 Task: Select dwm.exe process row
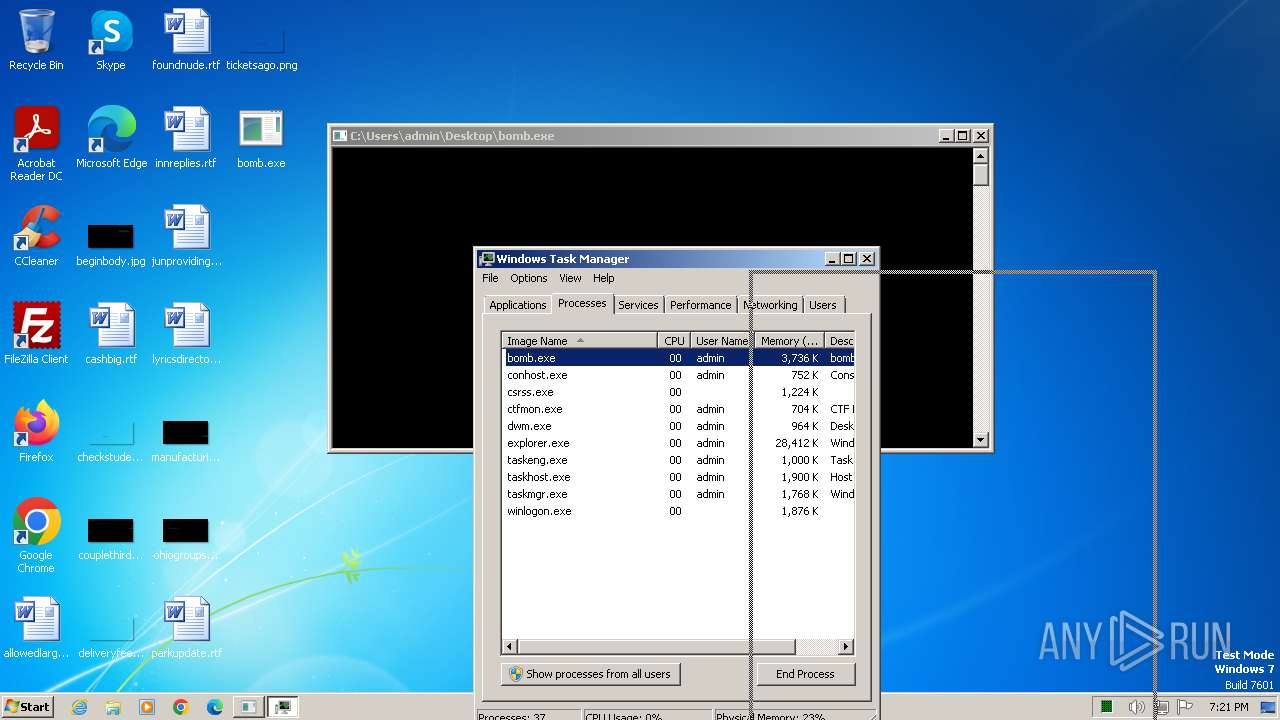pos(679,426)
